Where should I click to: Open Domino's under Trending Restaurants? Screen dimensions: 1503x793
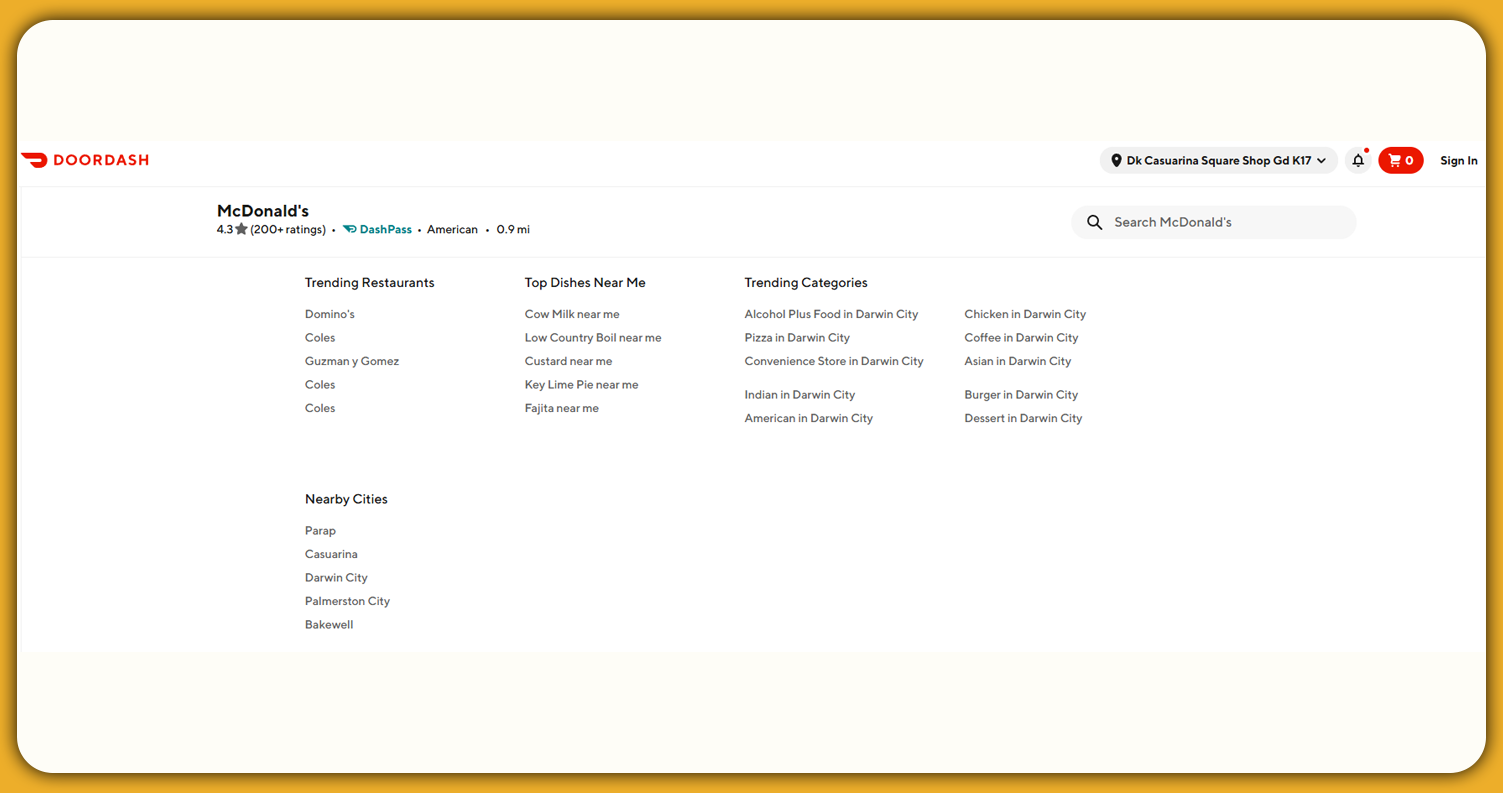(329, 313)
